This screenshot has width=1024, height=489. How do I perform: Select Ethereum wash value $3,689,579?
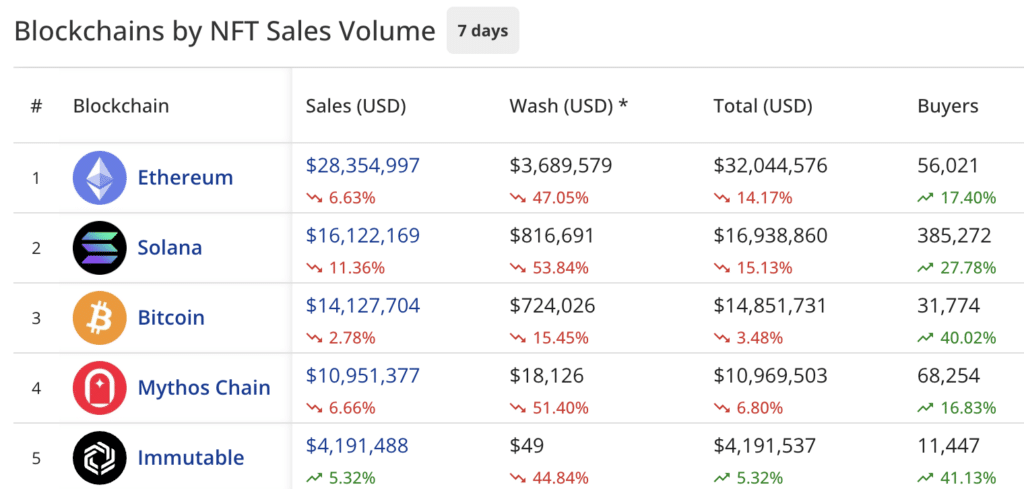pyautogui.click(x=560, y=166)
